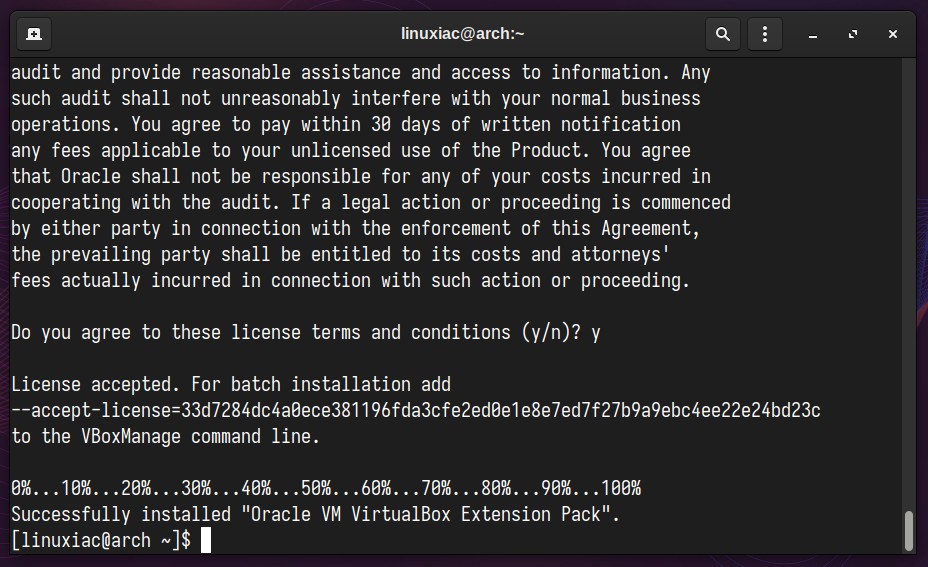Minimize the terminal window
Image resolution: width=928 pixels, height=567 pixels.
click(813, 35)
